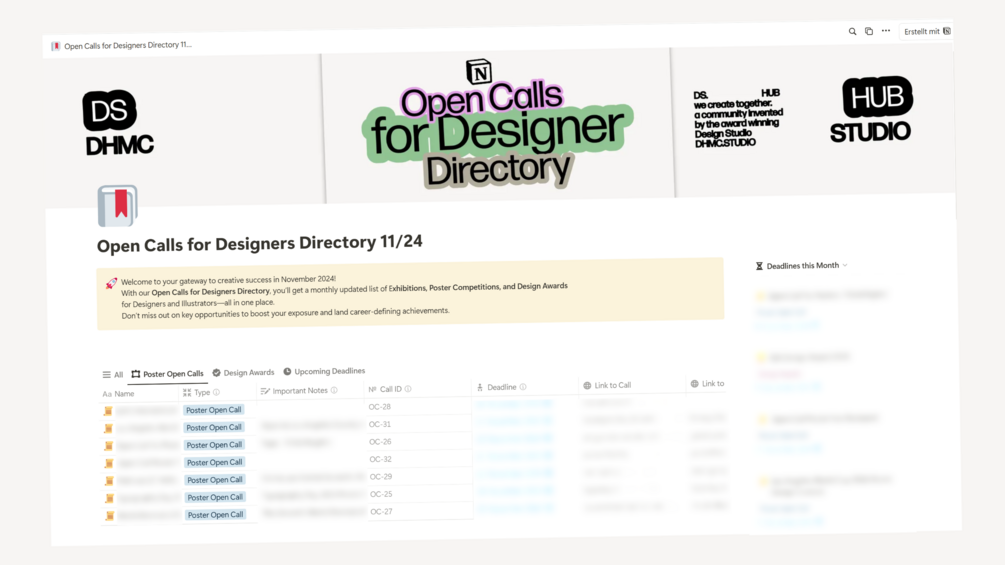Click the "Type" column header
This screenshot has height=565, width=1005.
[202, 393]
